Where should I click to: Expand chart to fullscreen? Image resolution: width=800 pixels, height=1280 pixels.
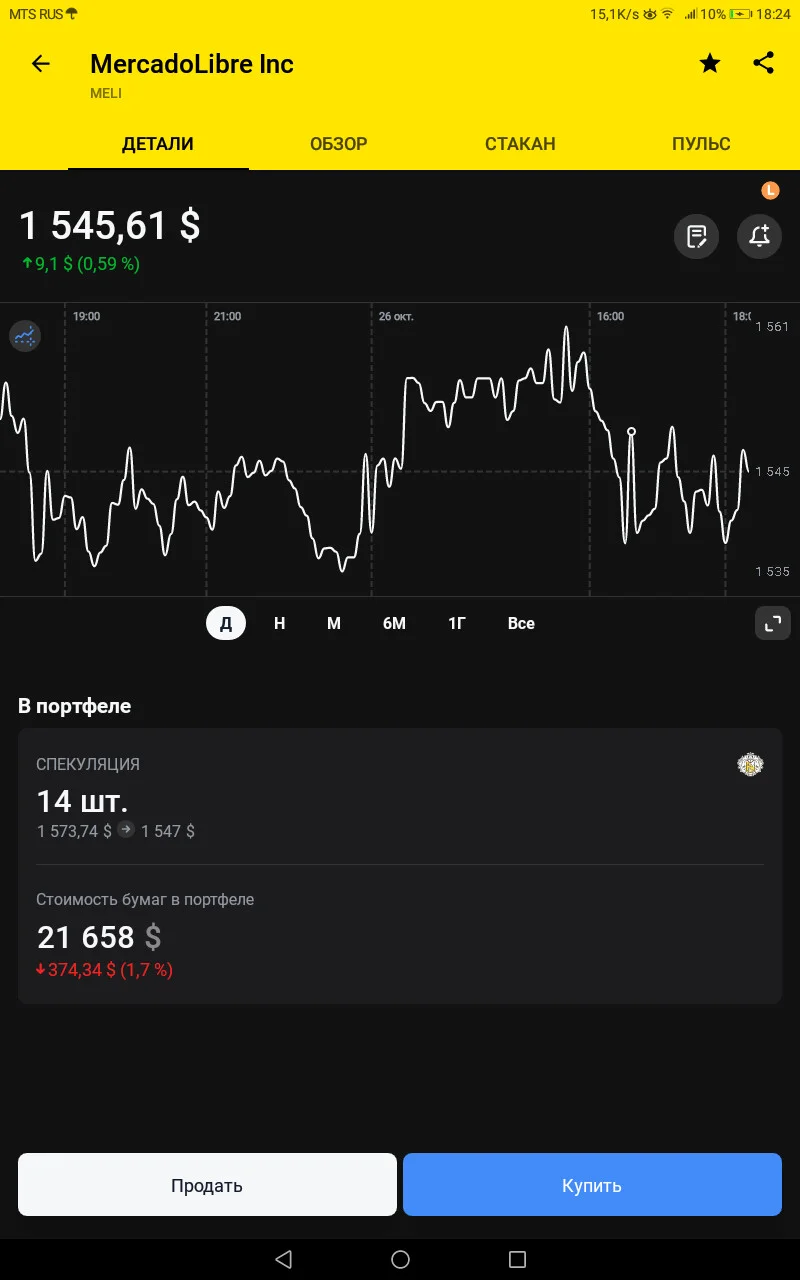772,623
